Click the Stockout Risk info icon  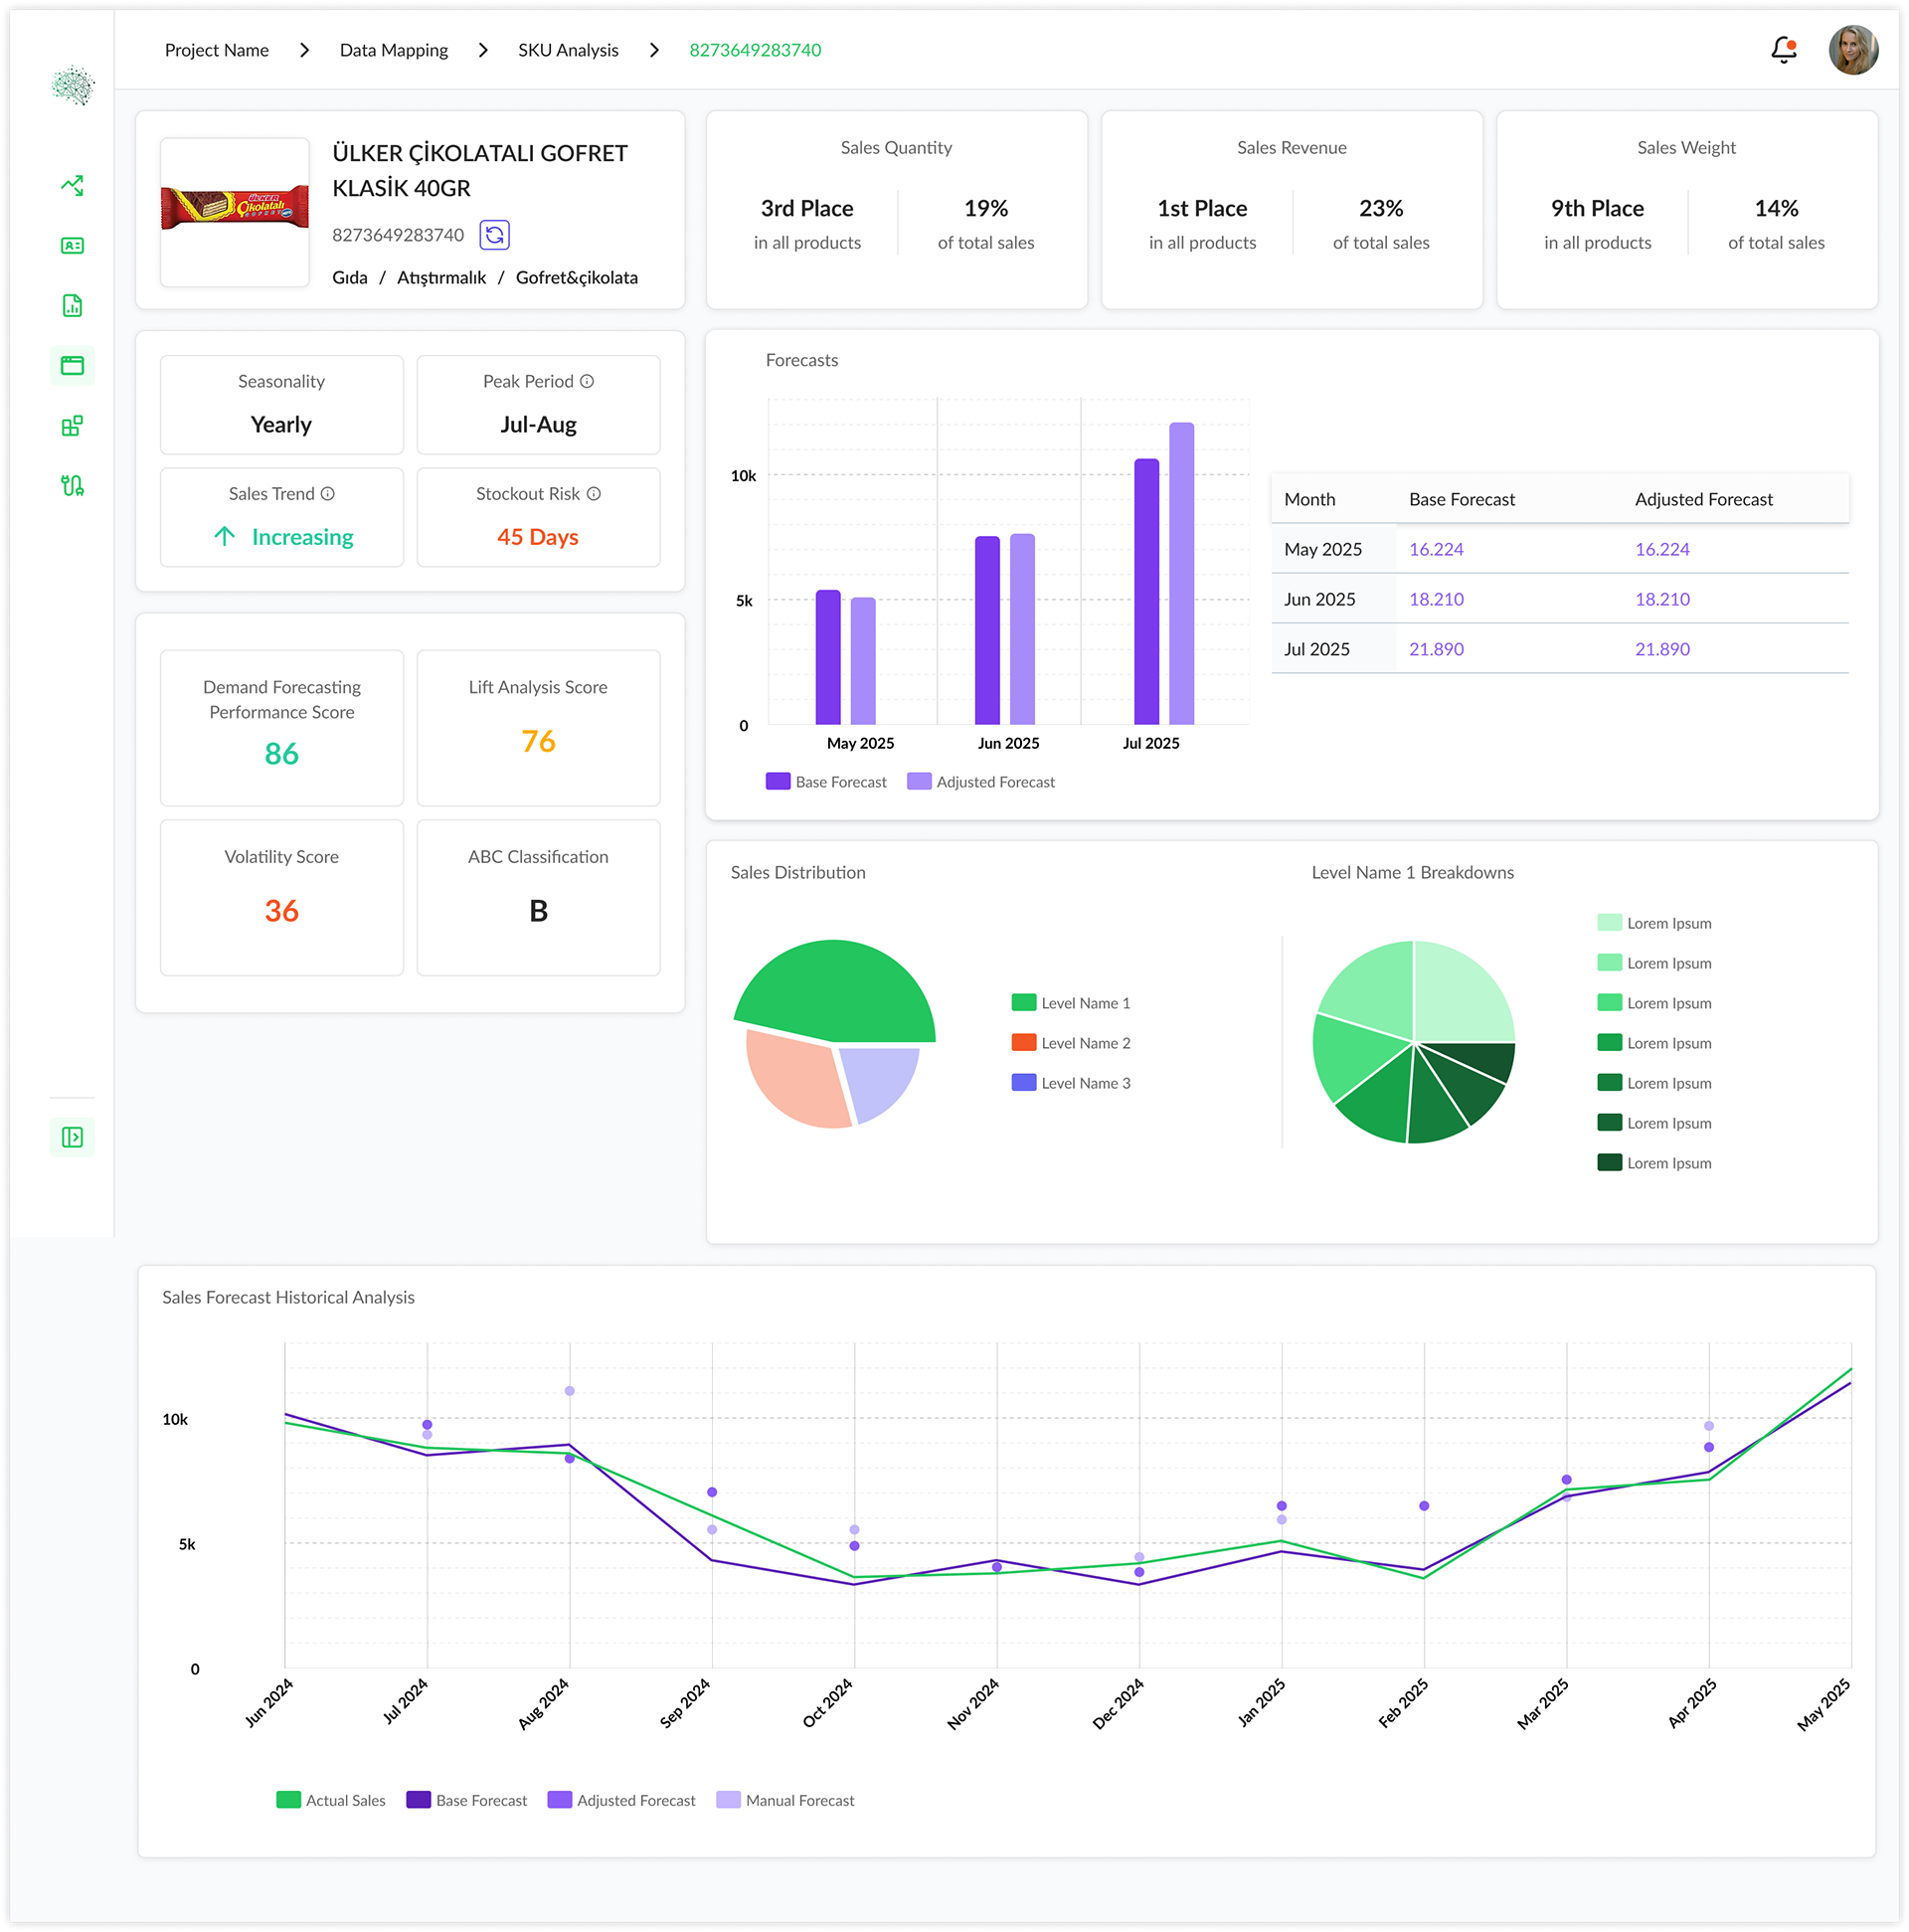pyautogui.click(x=594, y=494)
